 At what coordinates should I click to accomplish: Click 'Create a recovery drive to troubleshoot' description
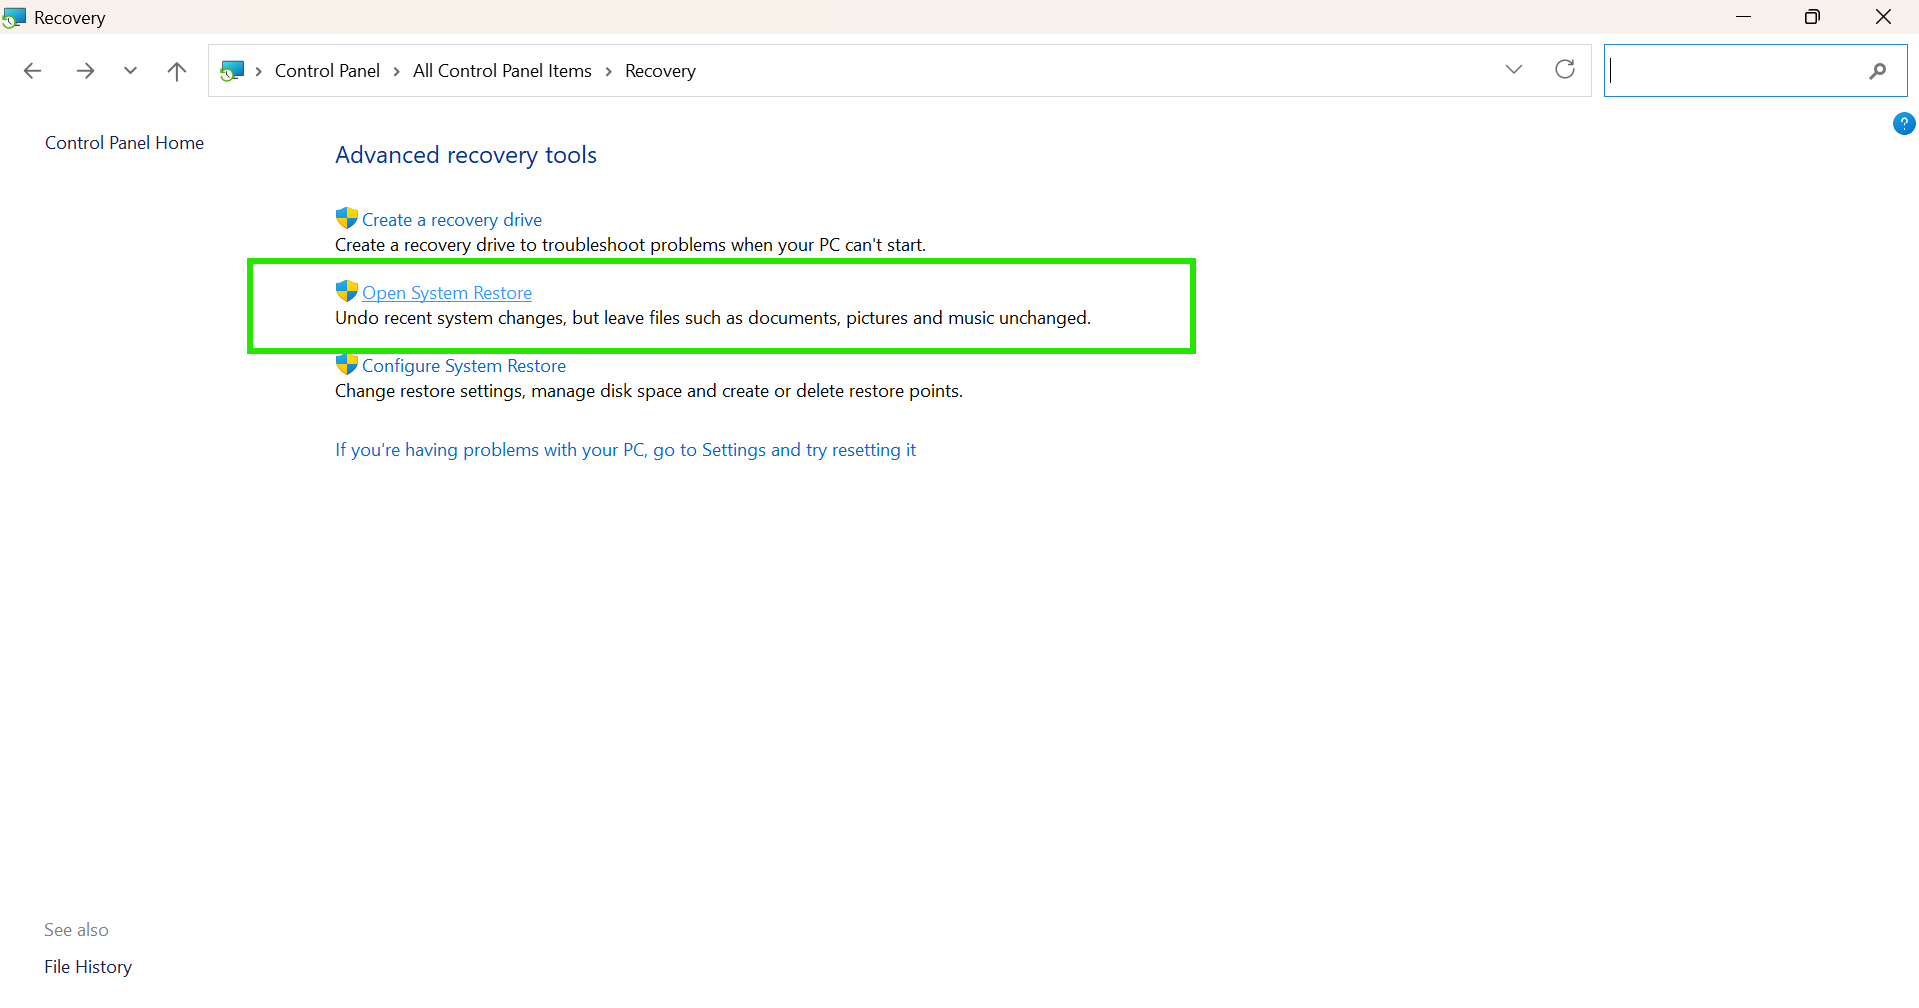click(630, 245)
